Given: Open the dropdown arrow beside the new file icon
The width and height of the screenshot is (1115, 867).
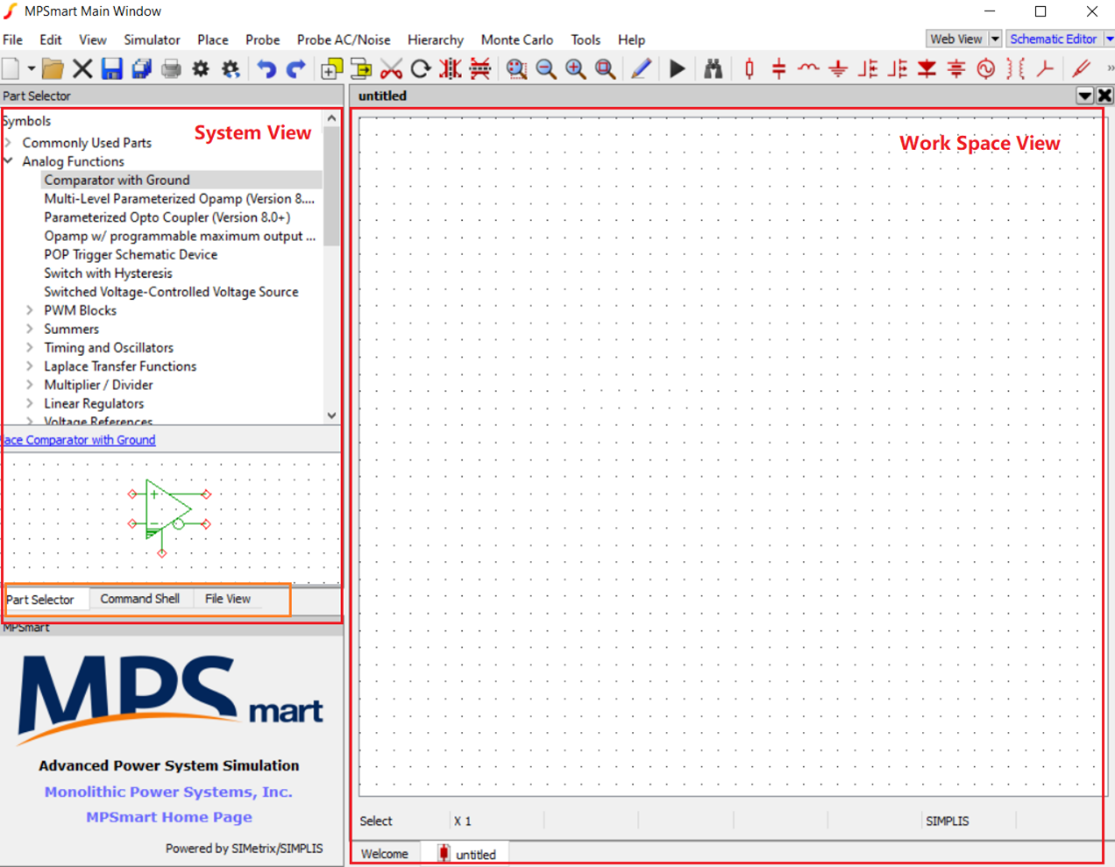Looking at the screenshot, I should click(x=31, y=69).
